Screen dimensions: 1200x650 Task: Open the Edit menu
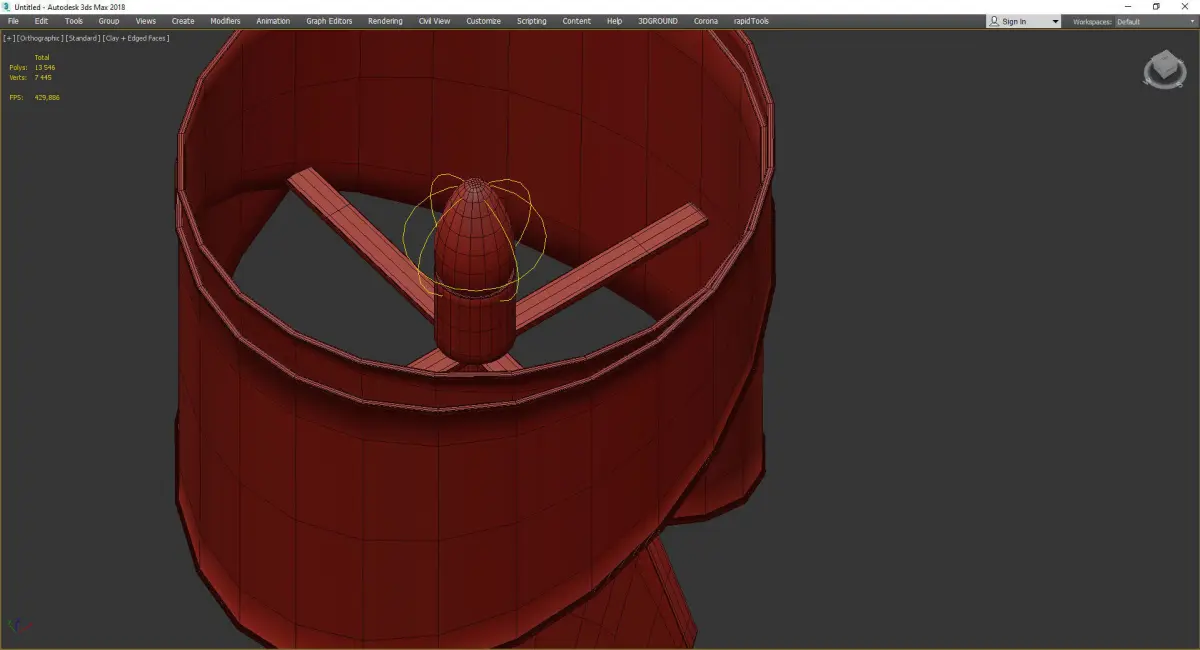pyautogui.click(x=41, y=21)
